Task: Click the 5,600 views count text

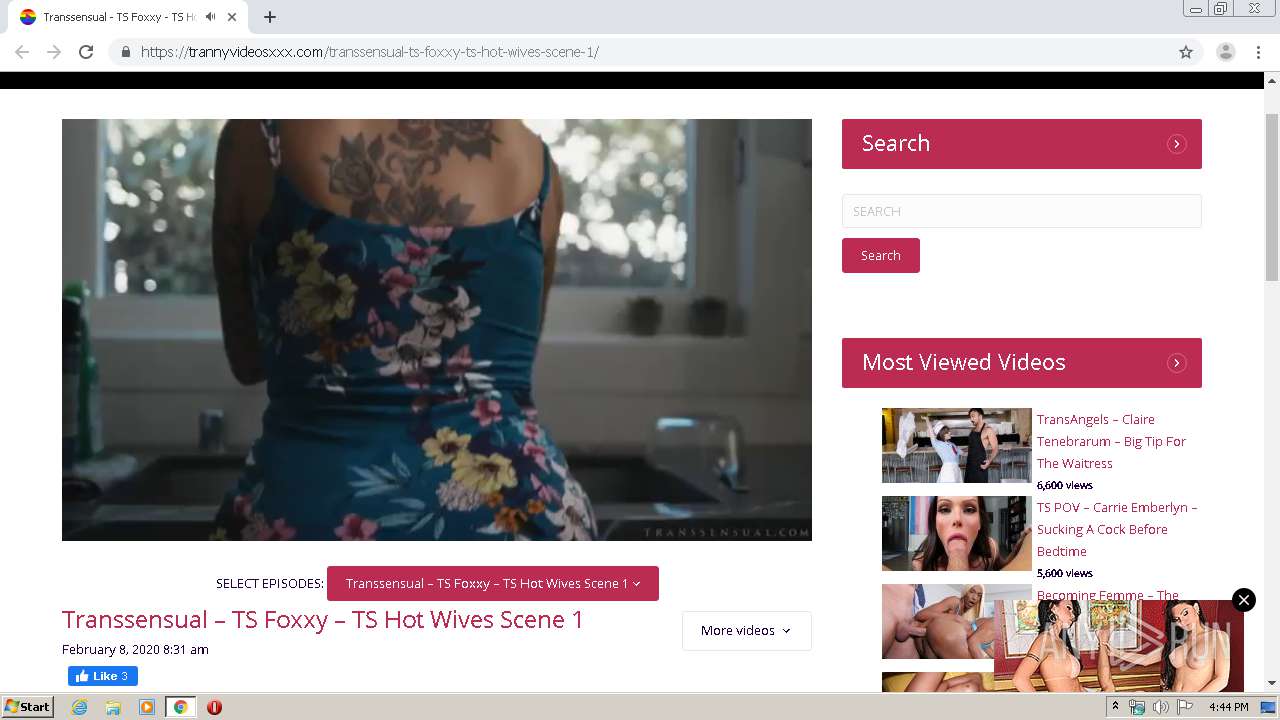Action: [x=1065, y=573]
